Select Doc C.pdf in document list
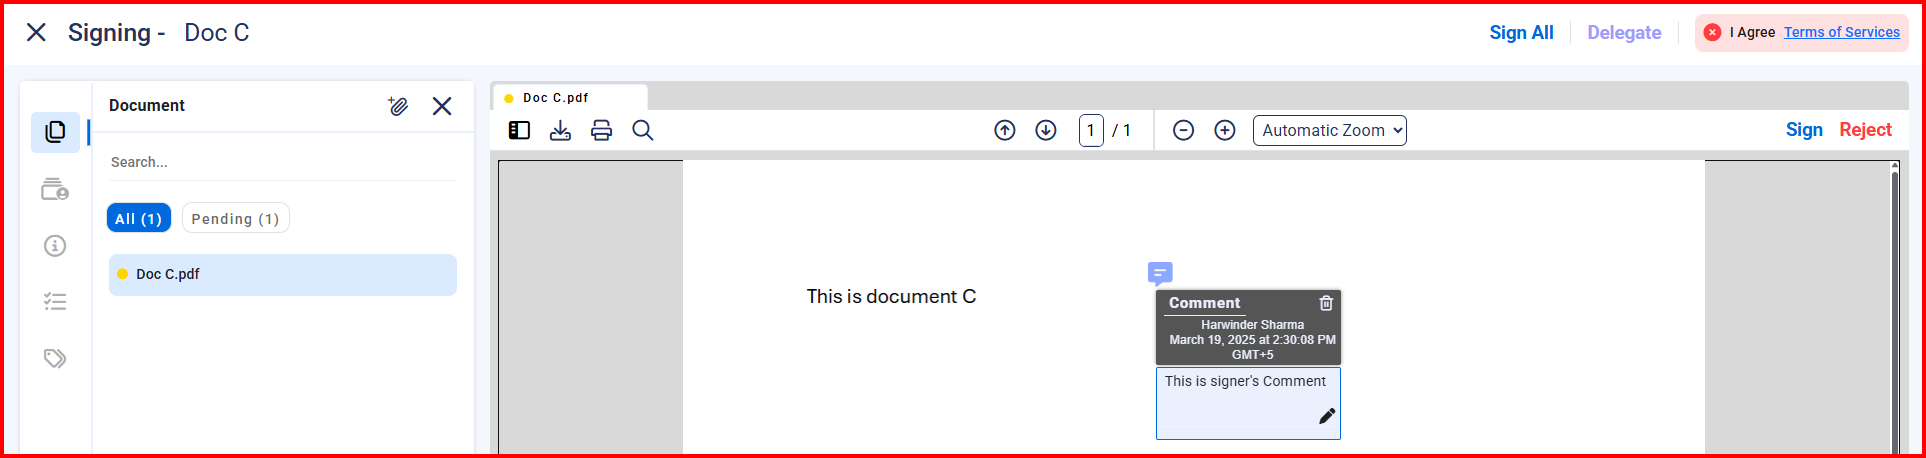 pyautogui.click(x=282, y=274)
